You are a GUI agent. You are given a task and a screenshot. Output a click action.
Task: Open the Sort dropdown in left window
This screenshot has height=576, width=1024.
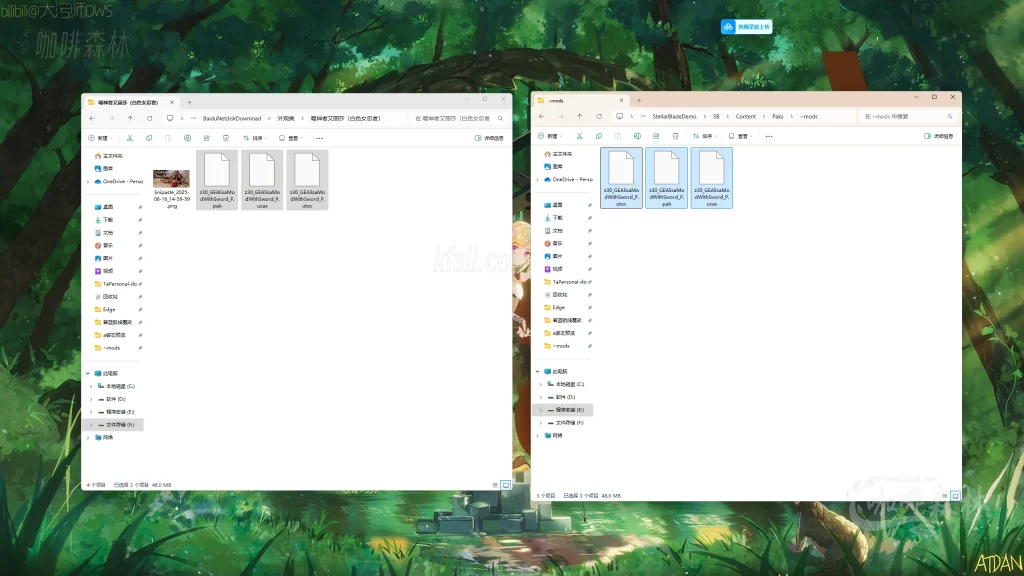point(255,138)
